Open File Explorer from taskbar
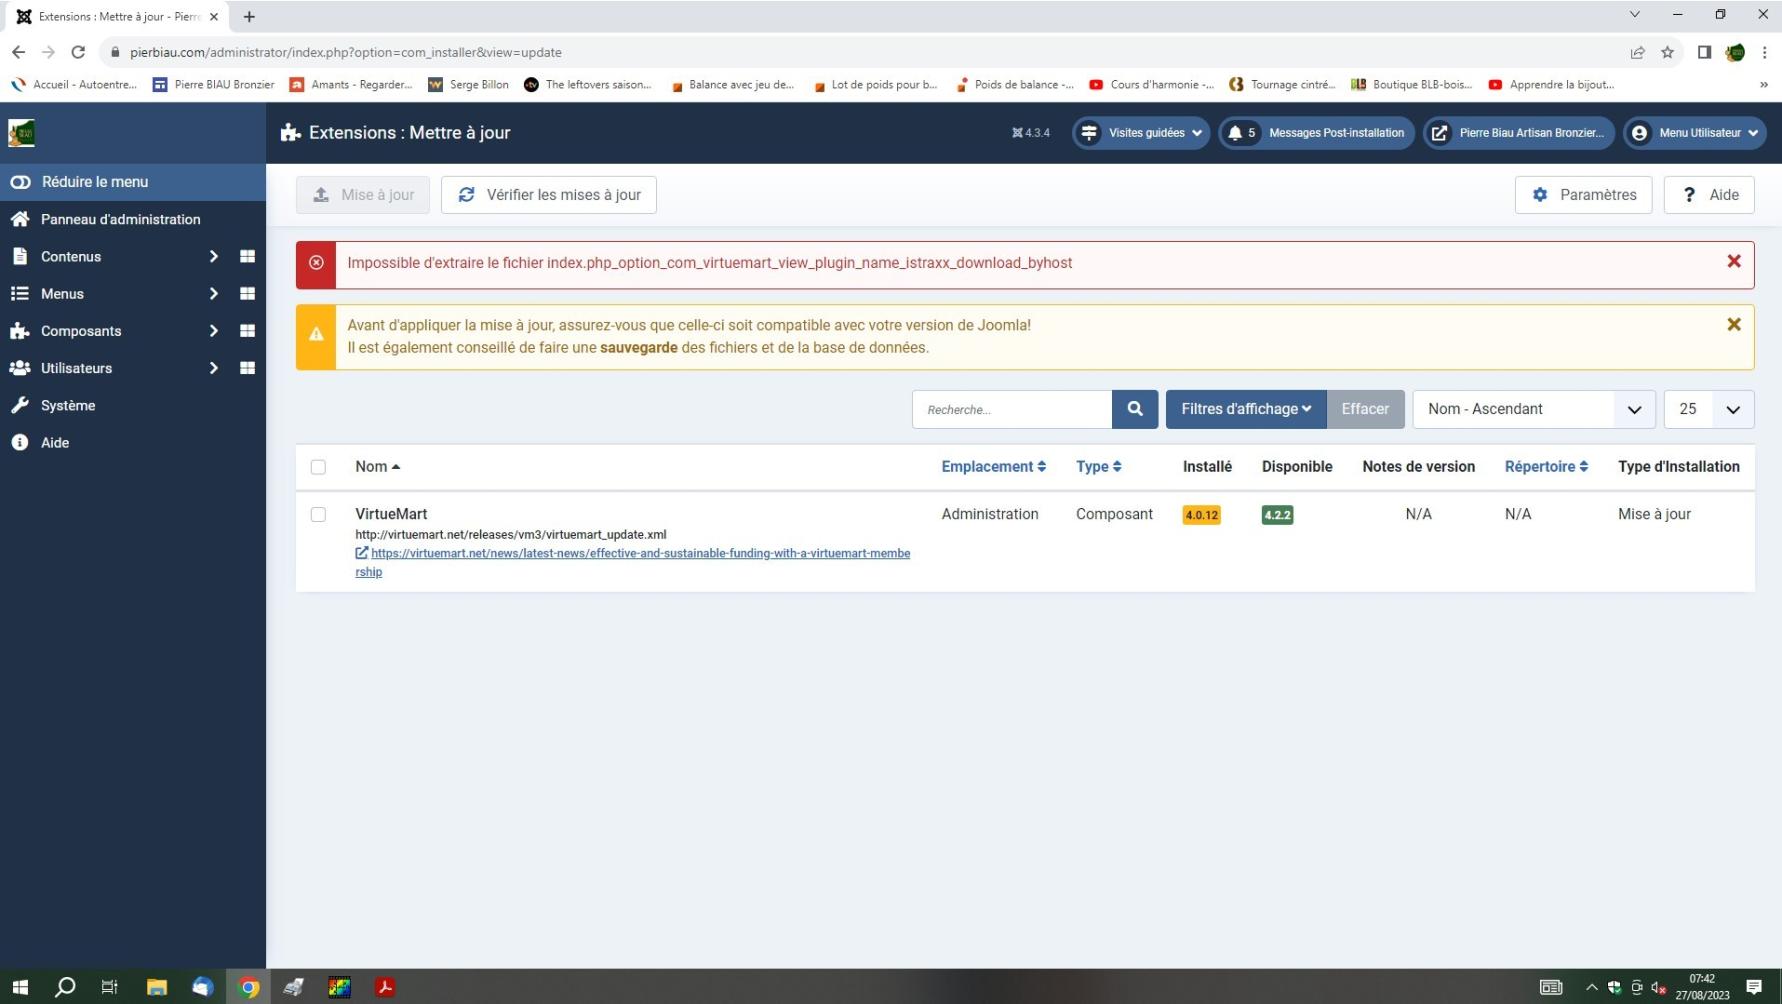Viewport: 1782px width, 1004px height. pyautogui.click(x=157, y=987)
